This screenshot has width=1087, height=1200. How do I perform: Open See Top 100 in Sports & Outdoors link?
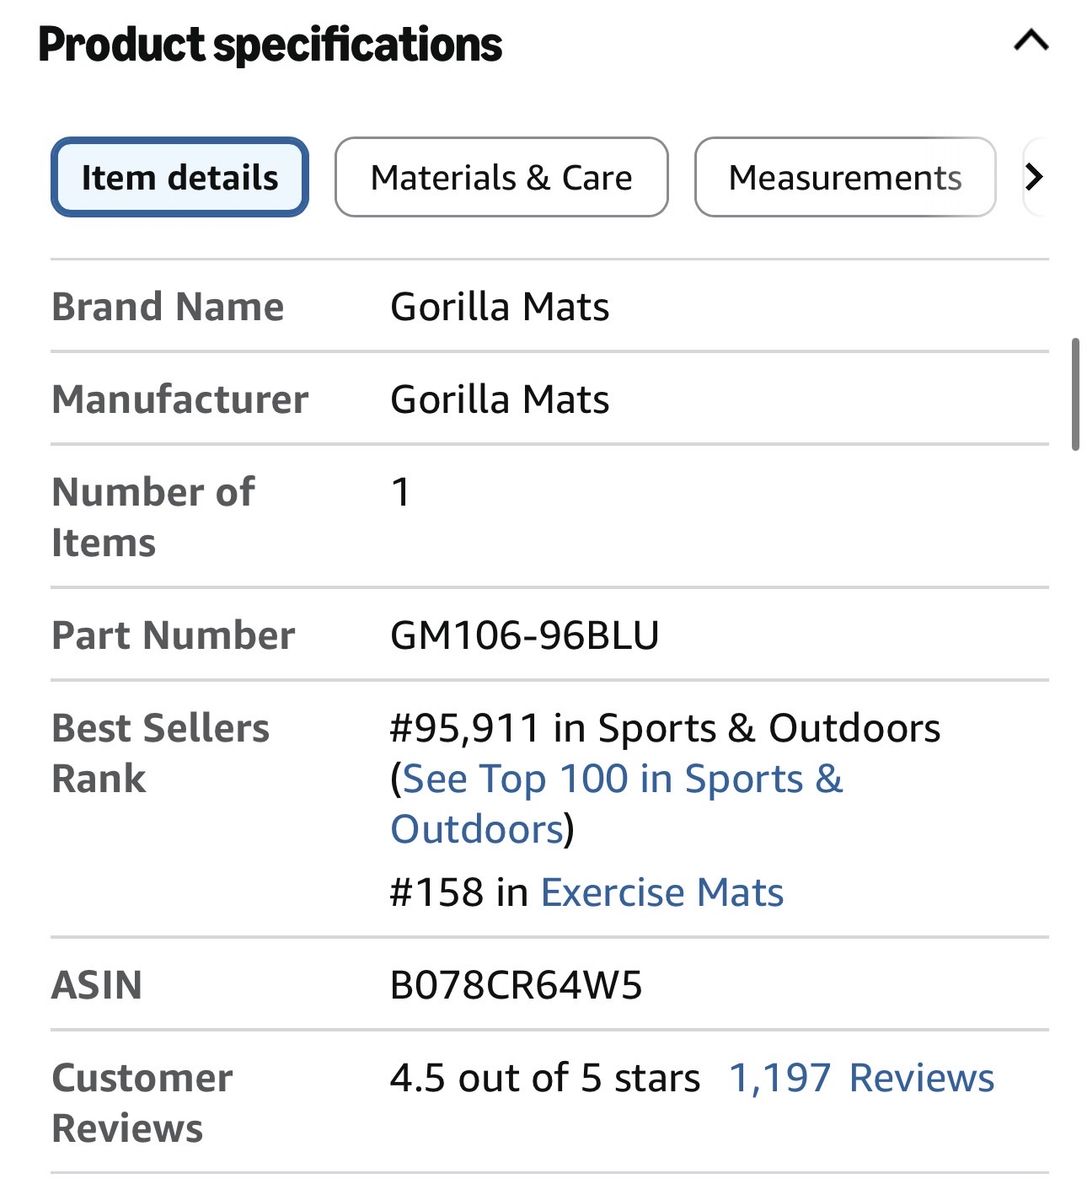click(617, 803)
